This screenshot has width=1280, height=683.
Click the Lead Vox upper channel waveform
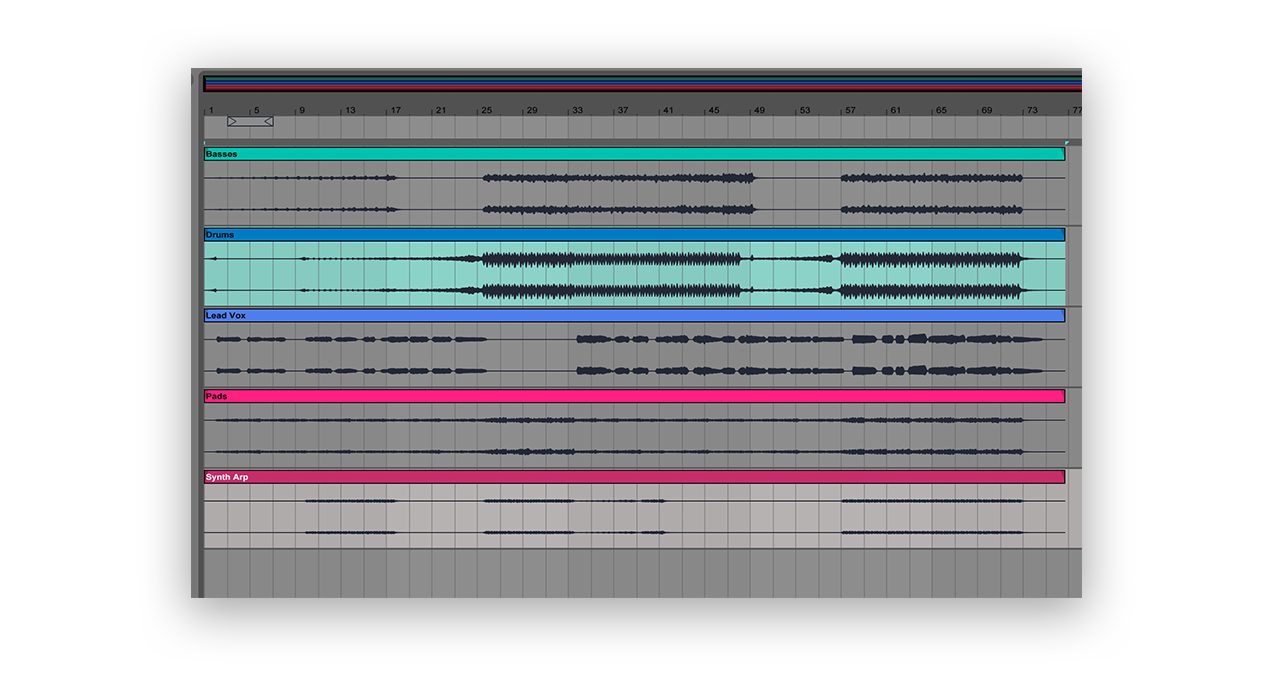point(635,339)
